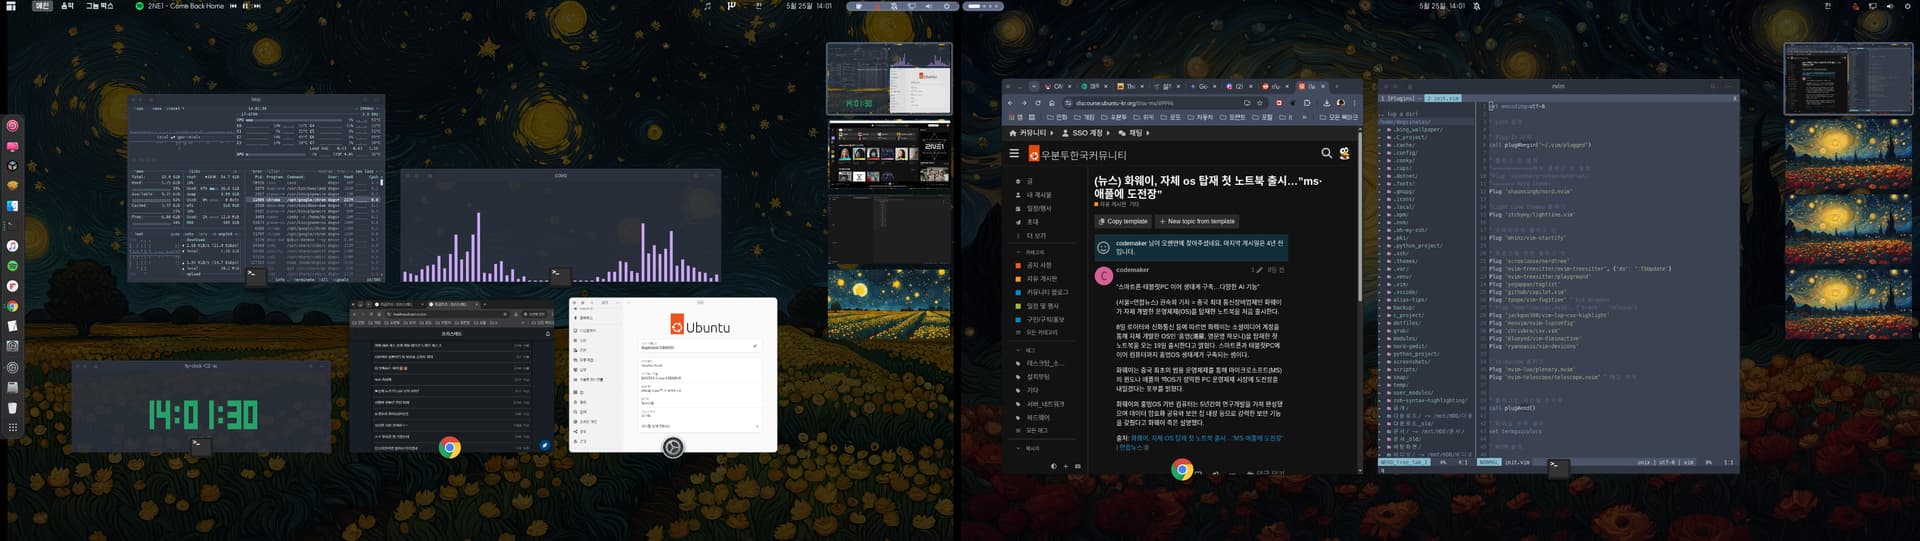Show all applications grid in dock
1920x541 pixels.
[12, 427]
